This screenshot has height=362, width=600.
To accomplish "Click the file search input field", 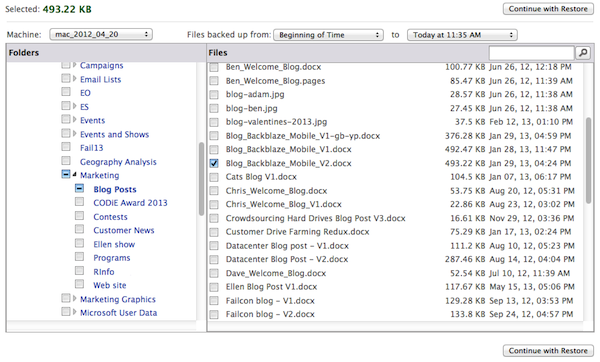I will tap(532, 53).
